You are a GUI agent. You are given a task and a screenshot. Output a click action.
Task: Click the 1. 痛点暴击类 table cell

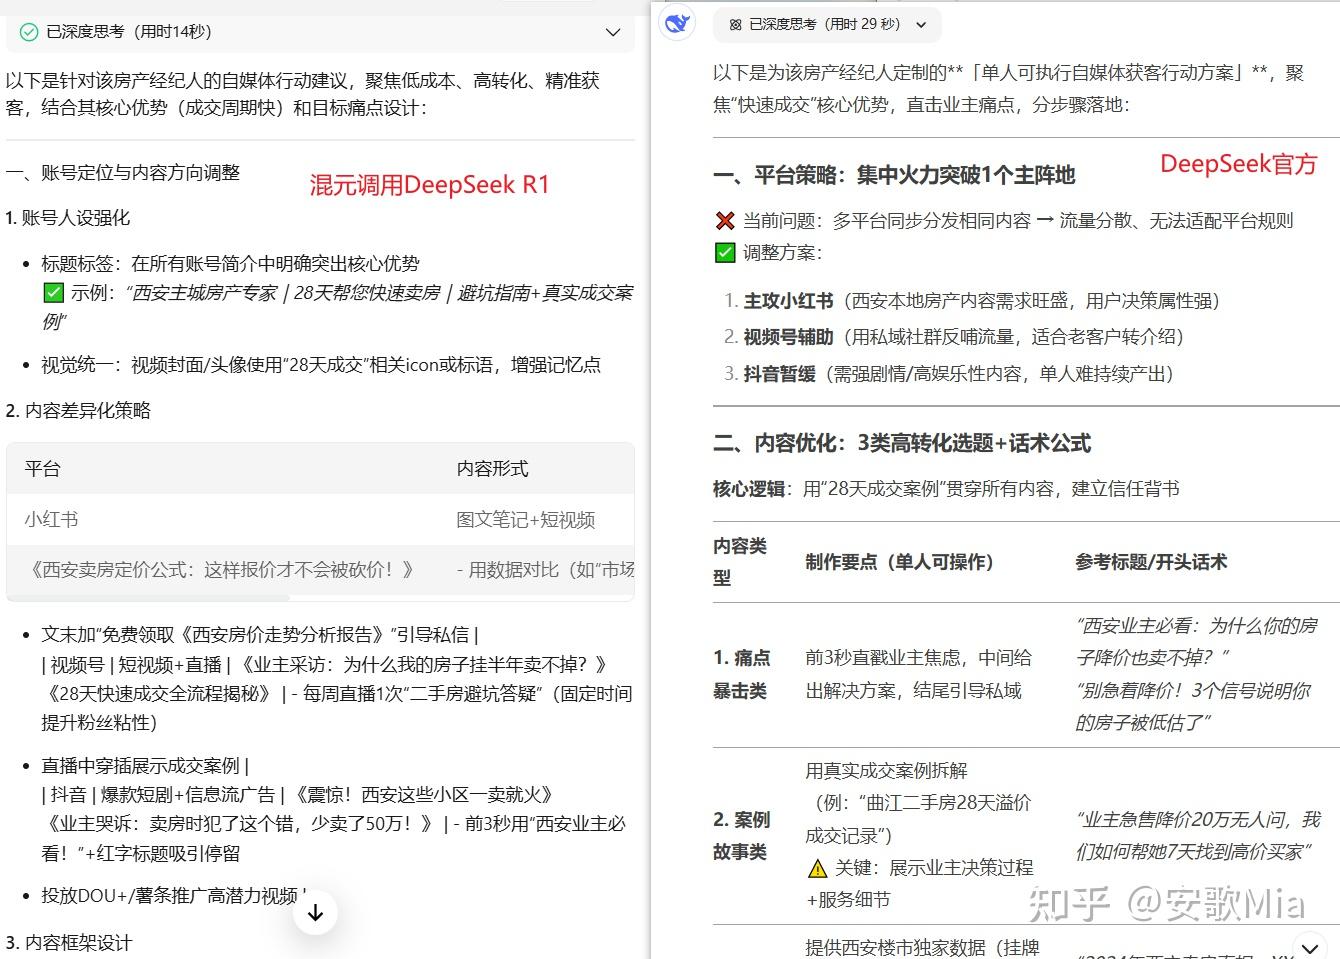tap(742, 674)
